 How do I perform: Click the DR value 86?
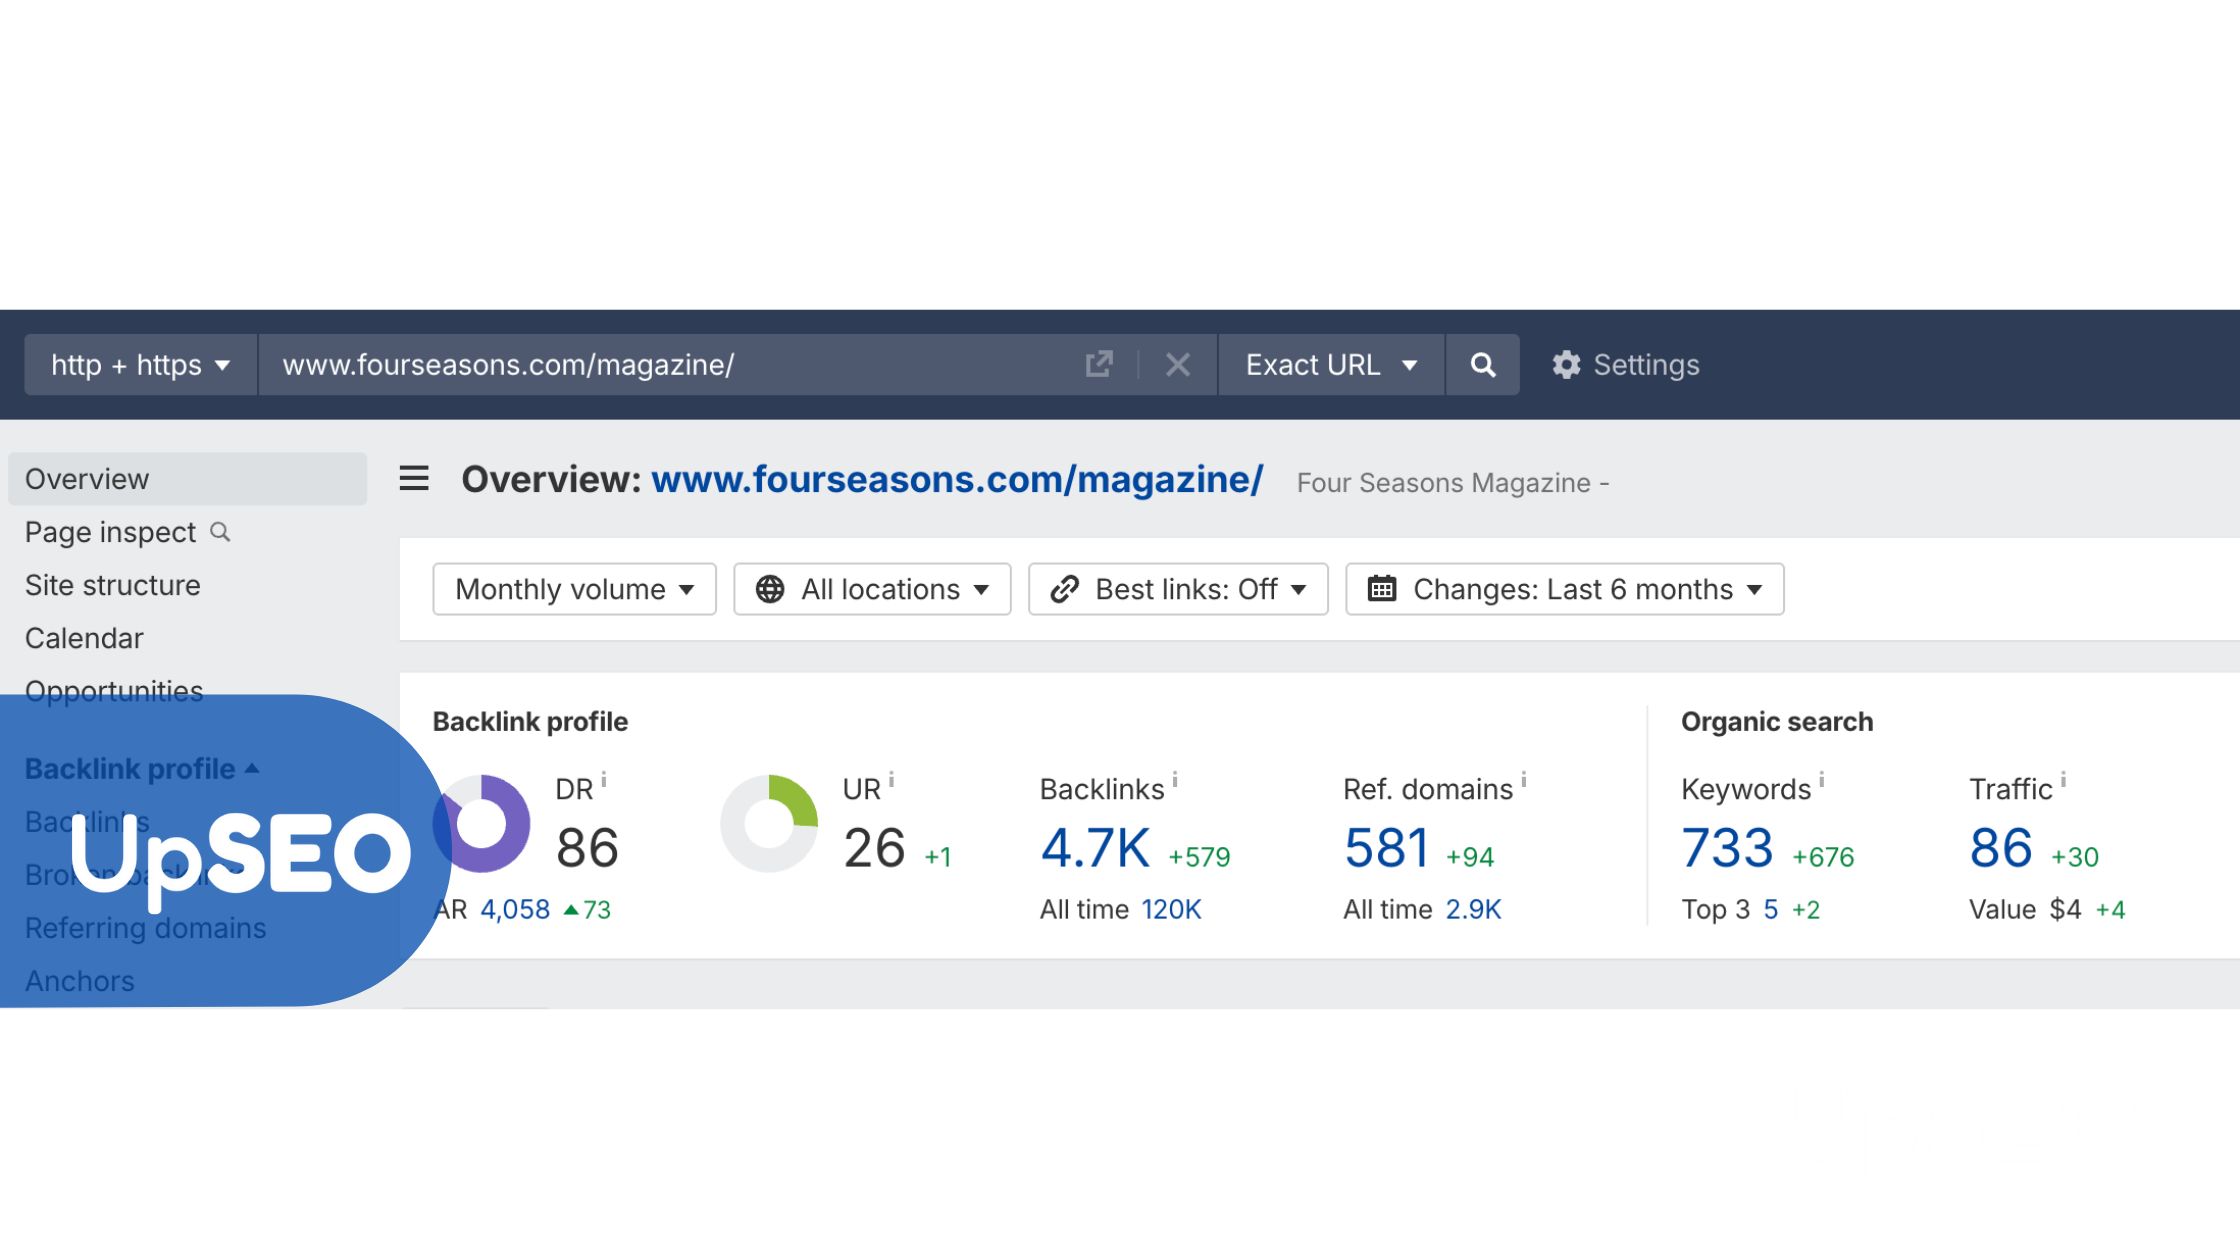[x=587, y=848]
